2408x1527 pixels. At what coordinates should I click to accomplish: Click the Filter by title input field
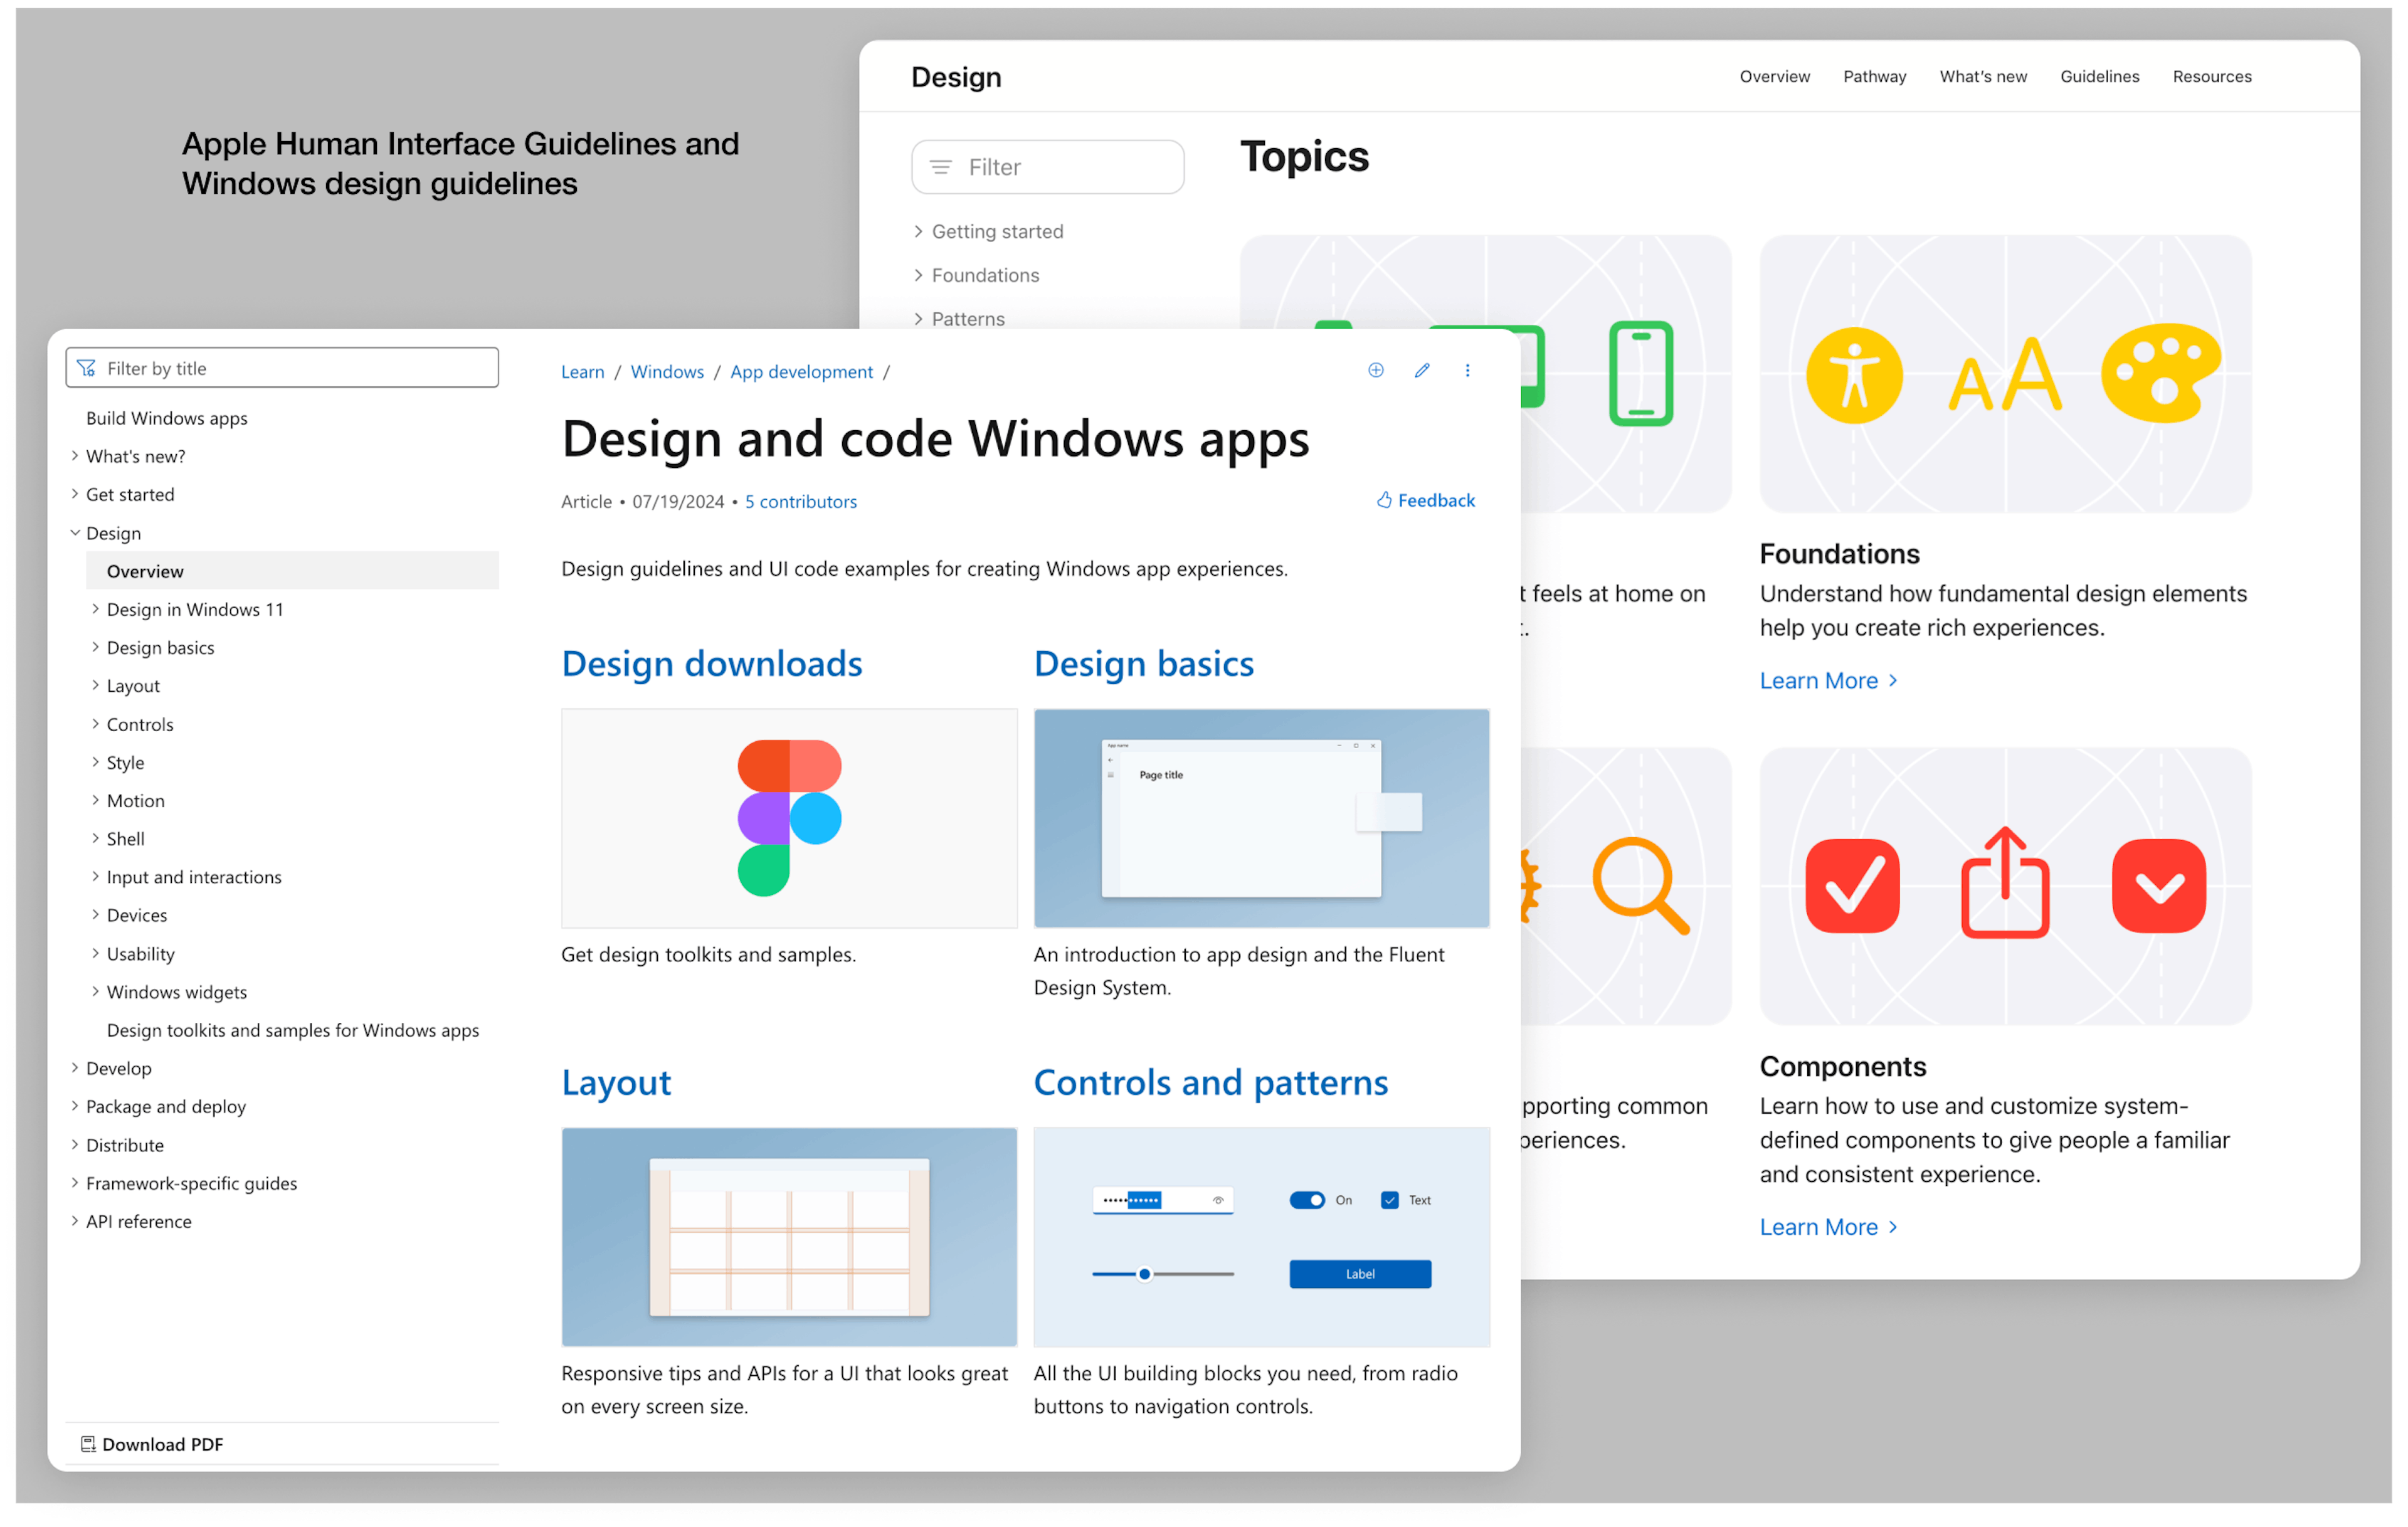[282, 368]
